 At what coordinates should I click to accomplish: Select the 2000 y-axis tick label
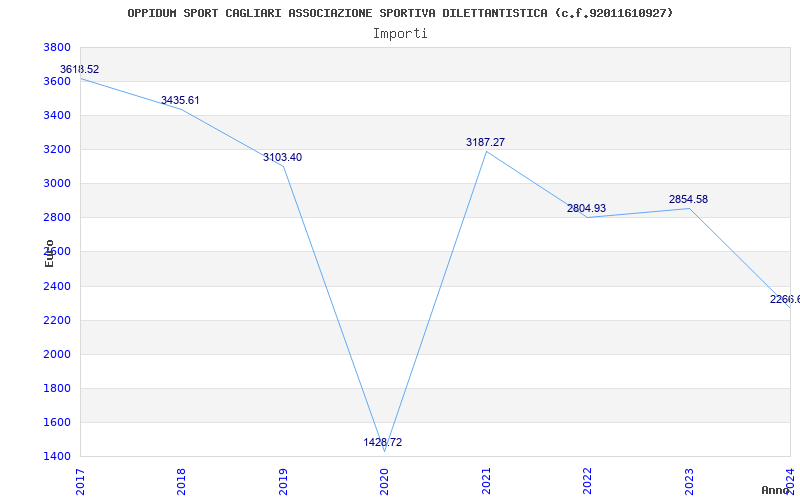click(x=56, y=355)
